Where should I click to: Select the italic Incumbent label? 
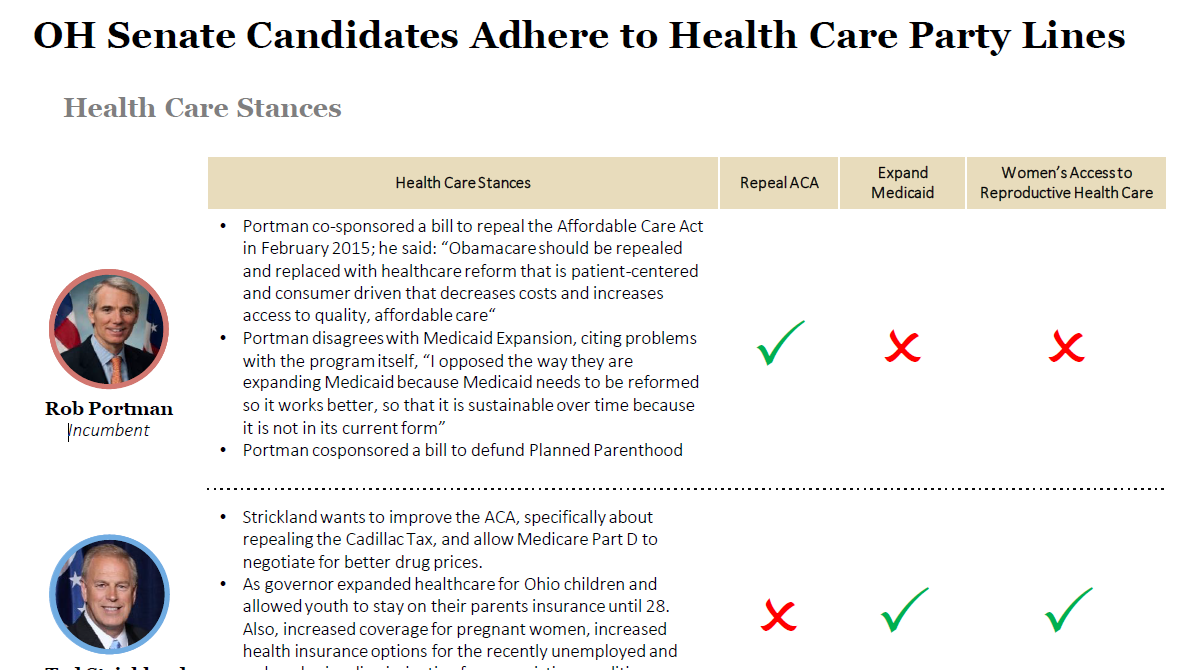click(109, 431)
